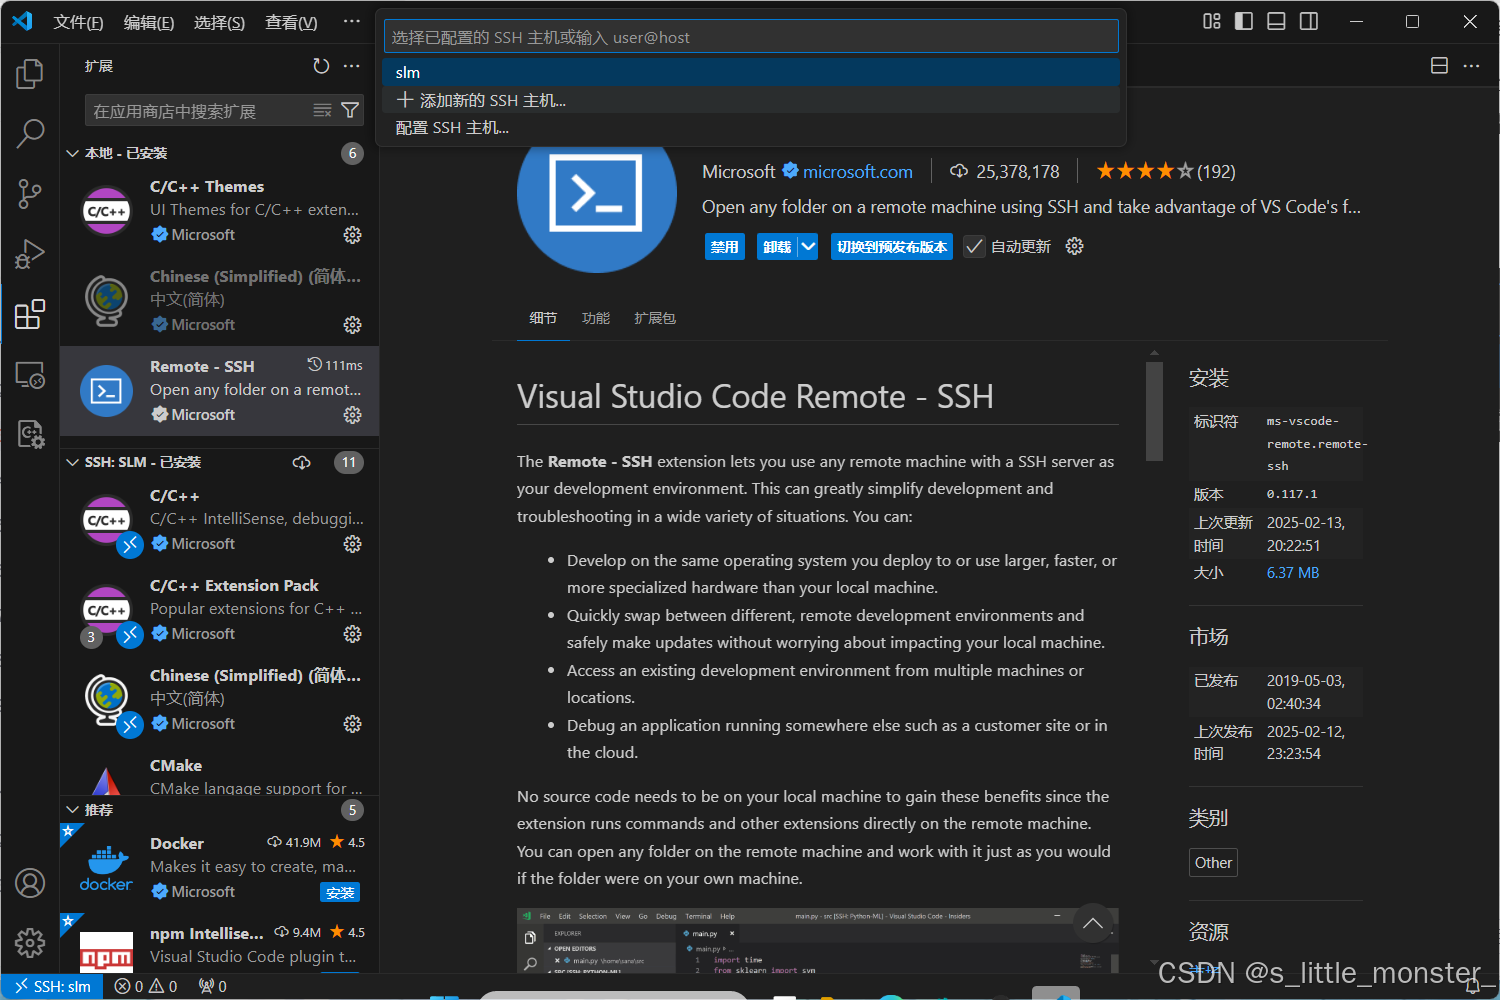The height and width of the screenshot is (1000, 1500).
Task: Manage gear for Remote - SSH extension
Action: (352, 415)
